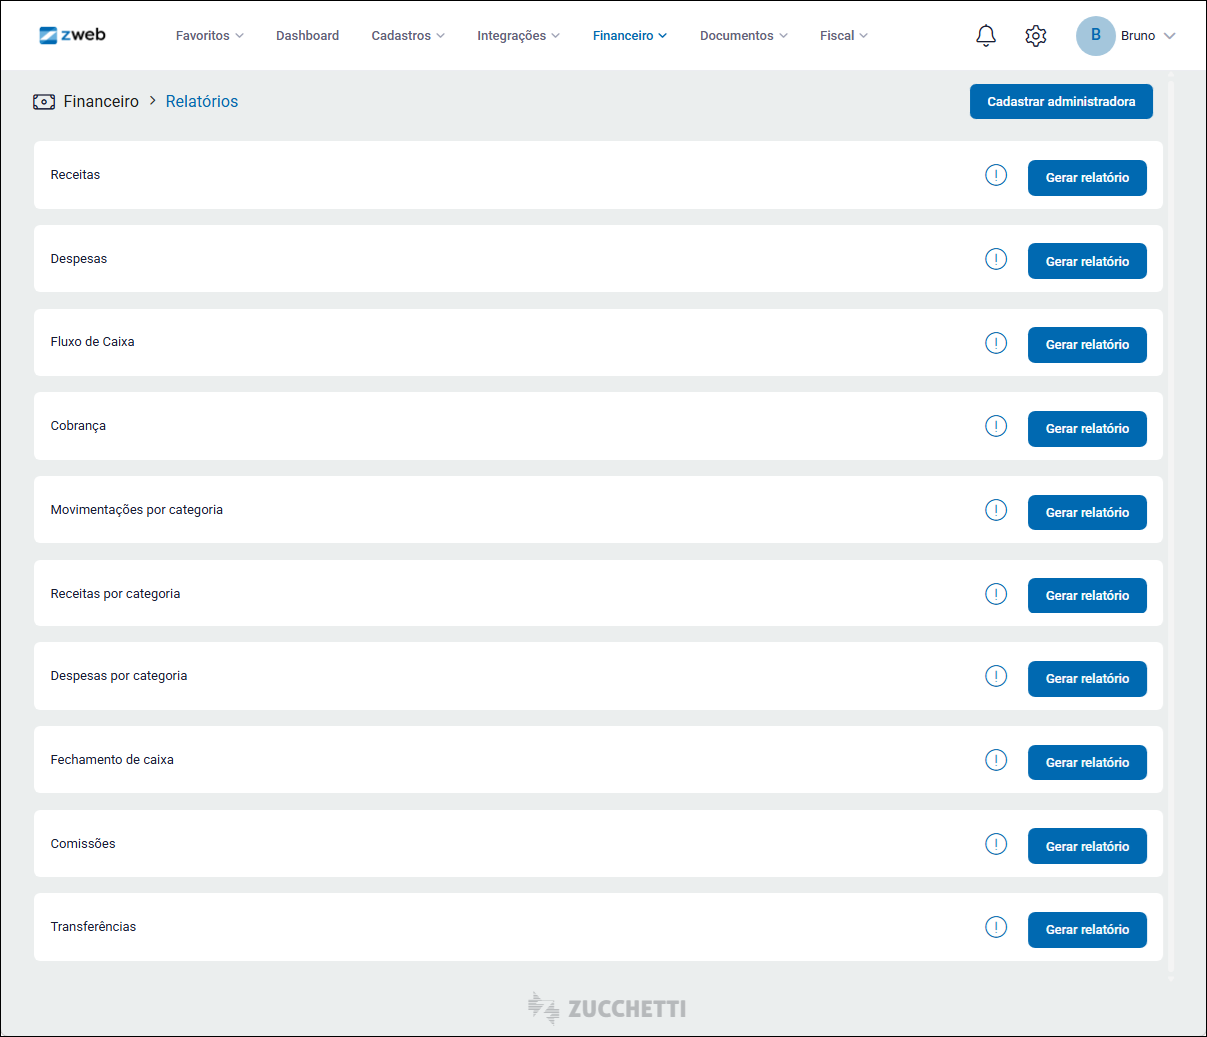Generate the Movimentações por categoria report
Viewport: 1207px width, 1037px height.
(x=1086, y=513)
